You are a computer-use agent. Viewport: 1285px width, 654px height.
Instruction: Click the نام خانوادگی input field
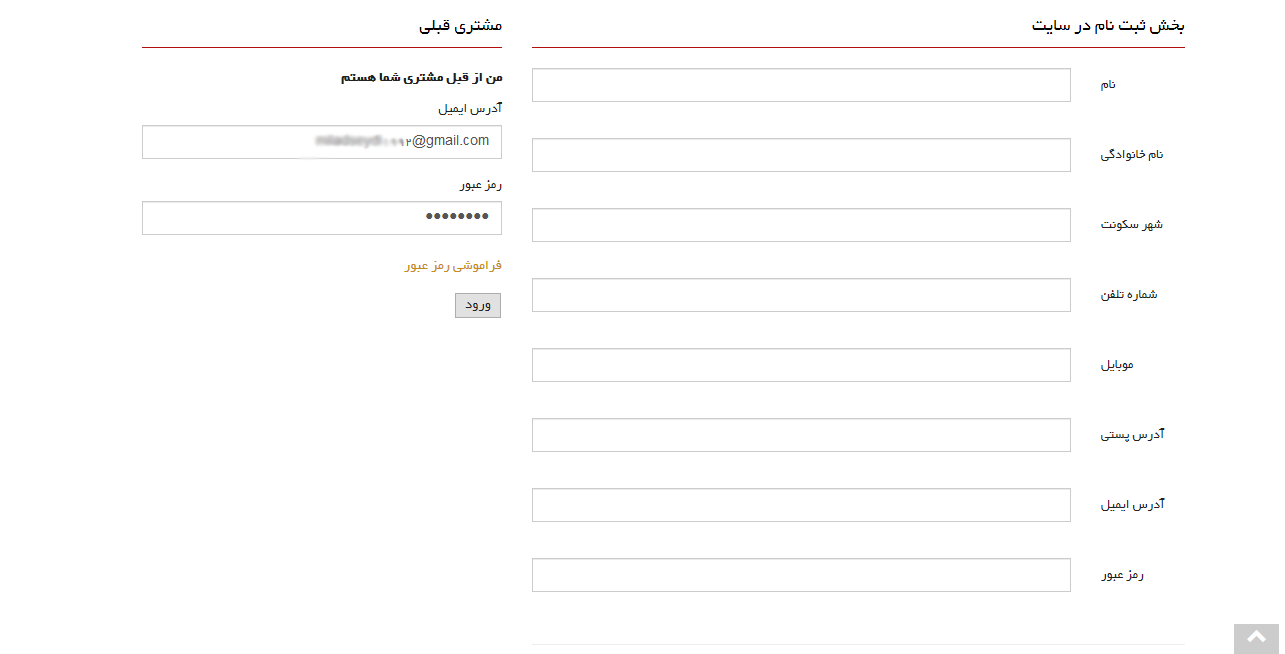point(800,155)
